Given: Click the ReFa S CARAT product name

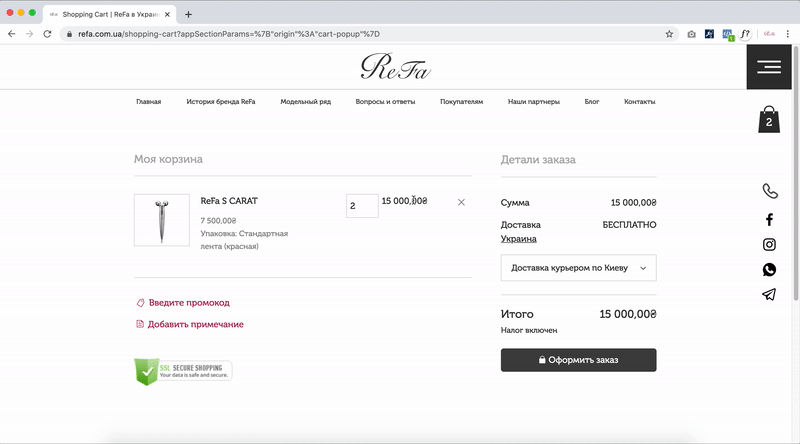Looking at the screenshot, I should [229, 201].
